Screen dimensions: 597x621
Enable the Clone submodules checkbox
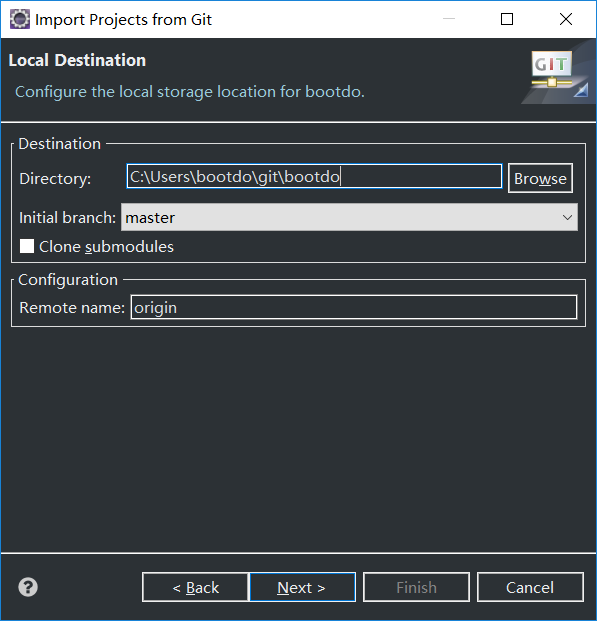coord(27,246)
